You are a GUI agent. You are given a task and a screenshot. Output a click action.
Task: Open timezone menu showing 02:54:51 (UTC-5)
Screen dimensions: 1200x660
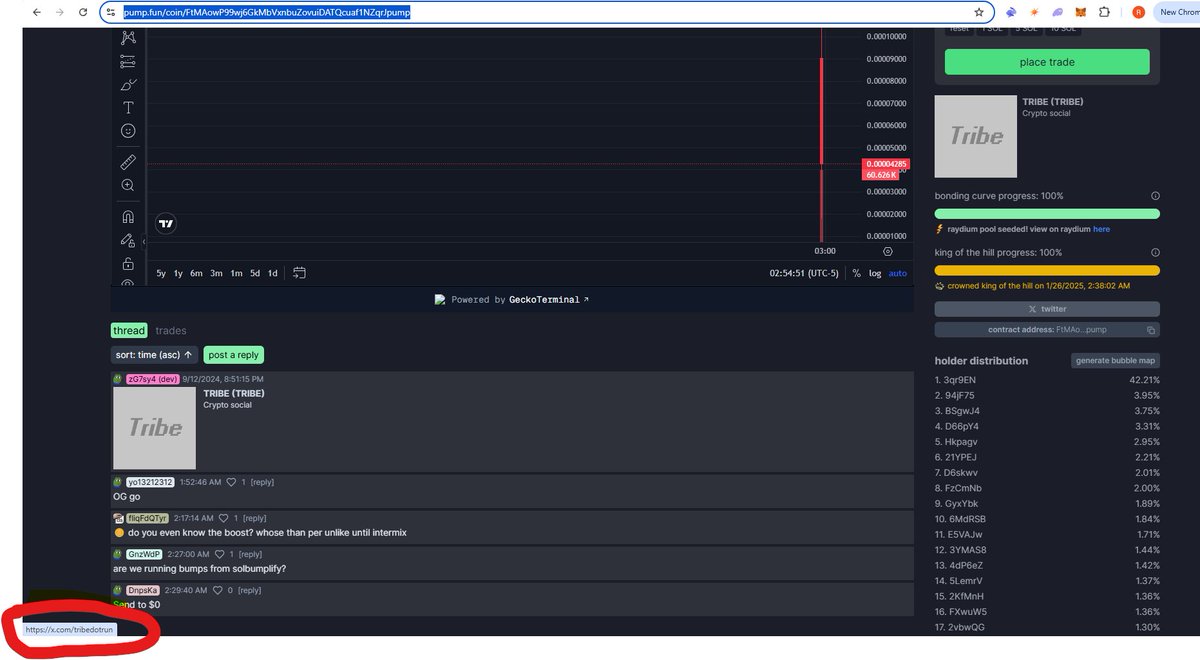tap(804, 273)
